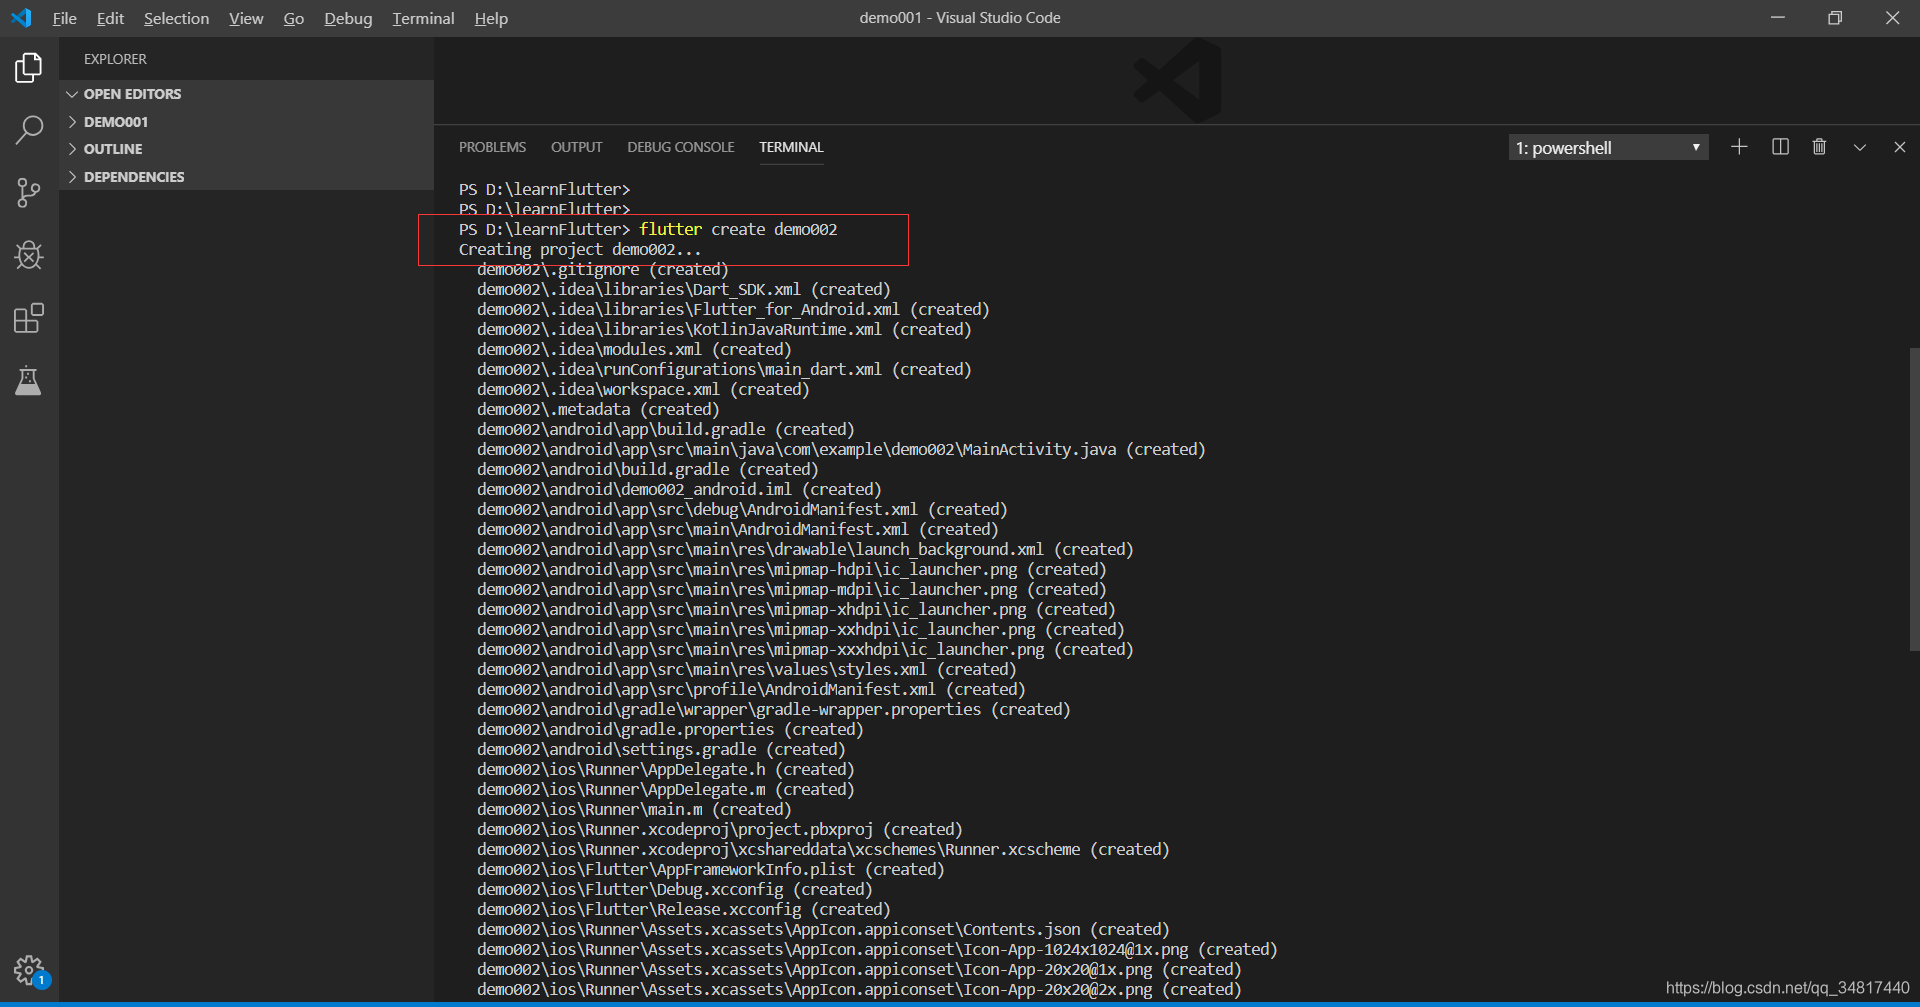Maximize panel size with chevron icon
The height and width of the screenshot is (1007, 1920).
pyautogui.click(x=1860, y=147)
